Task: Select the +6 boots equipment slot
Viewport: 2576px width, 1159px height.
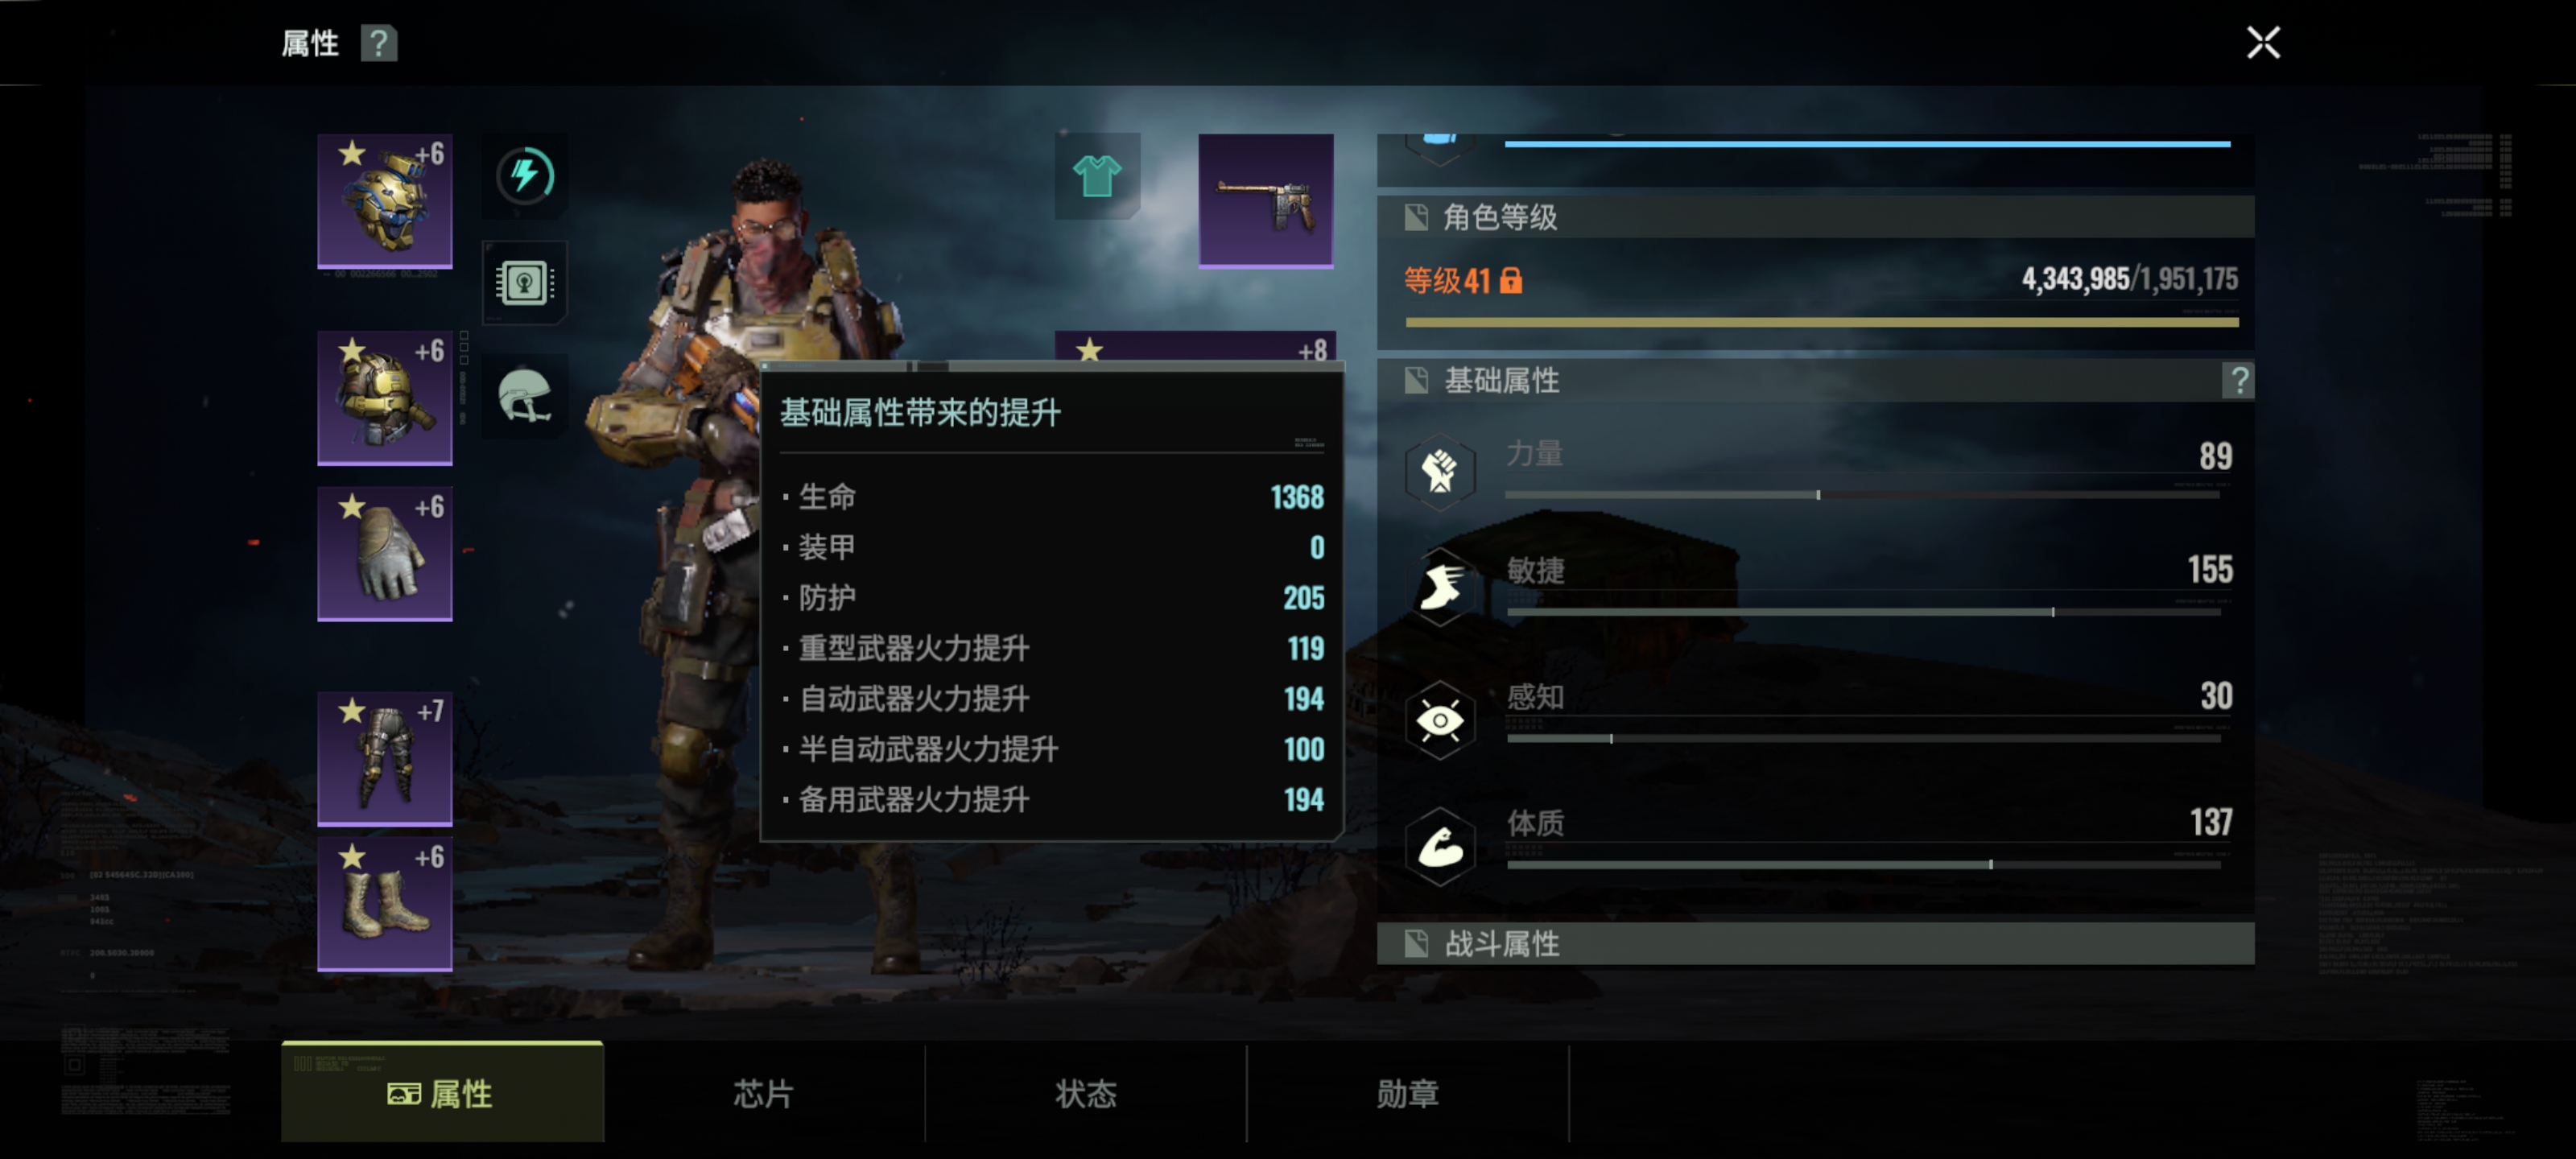Action: pyautogui.click(x=385, y=904)
